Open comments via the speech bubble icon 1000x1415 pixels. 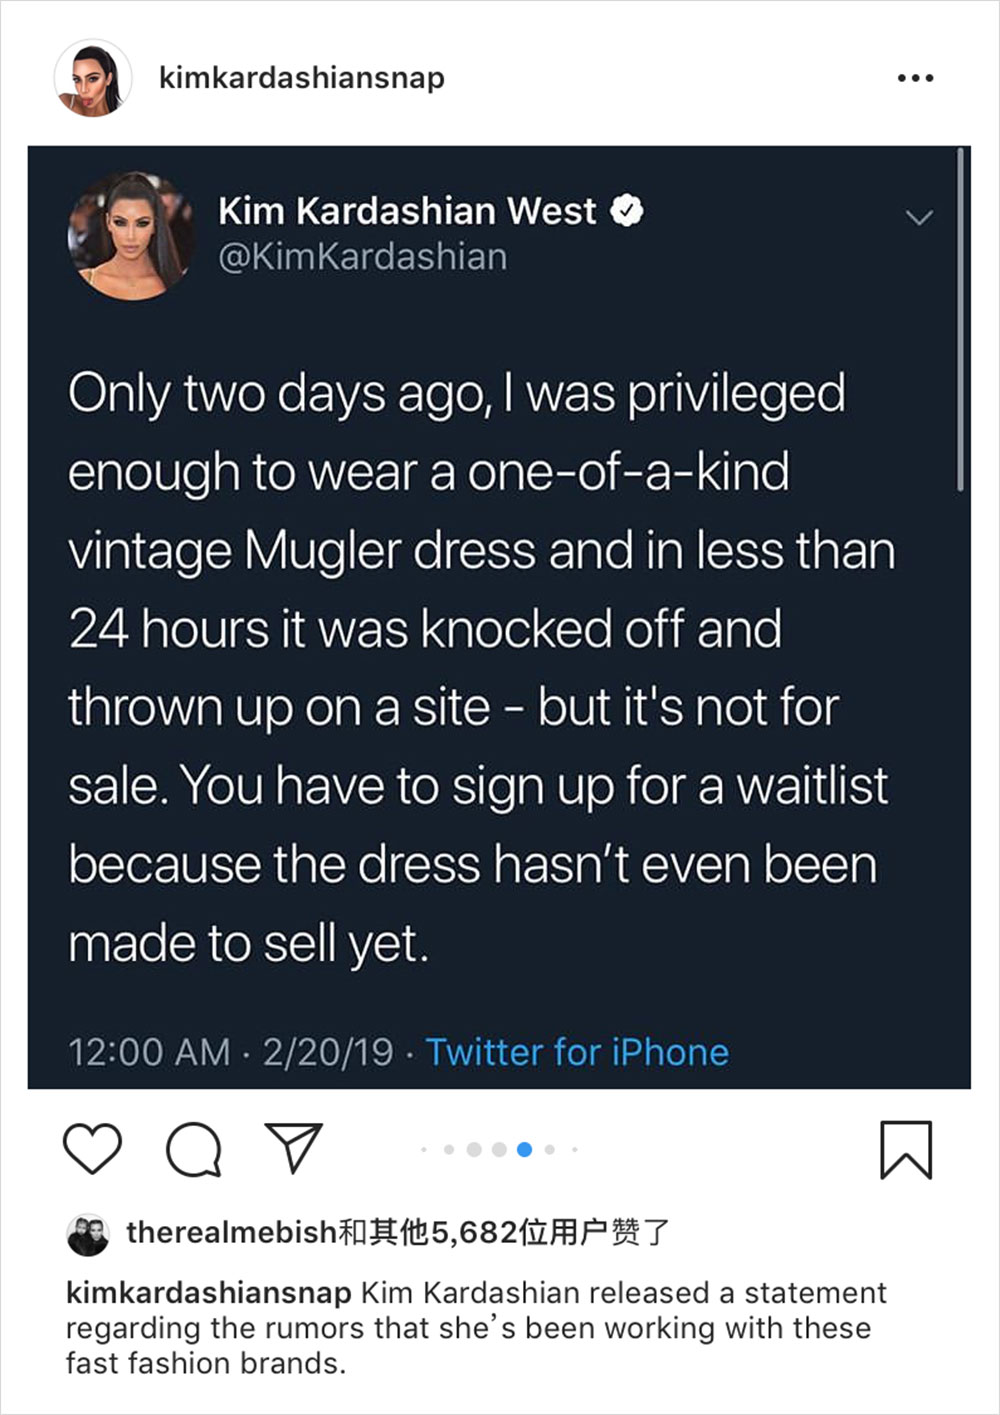193,1149
